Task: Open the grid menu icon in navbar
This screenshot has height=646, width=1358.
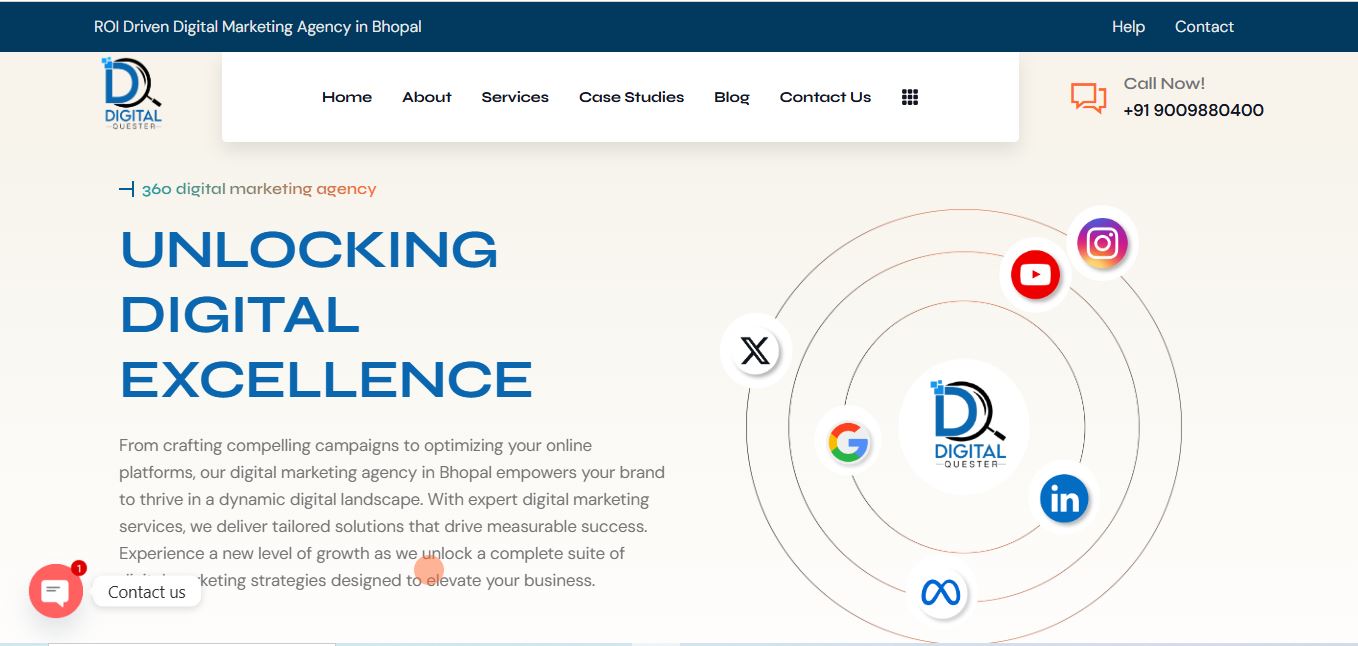Action: (910, 97)
